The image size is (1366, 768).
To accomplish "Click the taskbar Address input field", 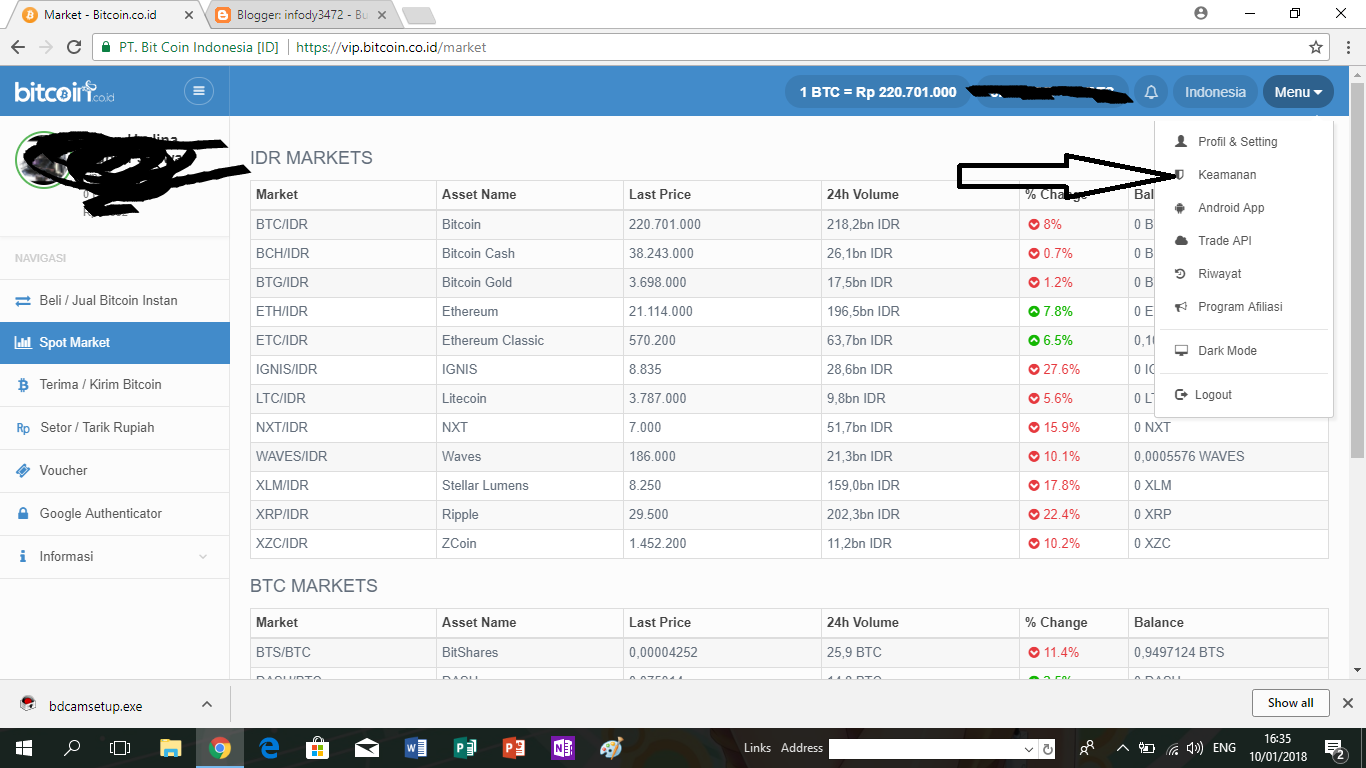I will tap(925, 749).
